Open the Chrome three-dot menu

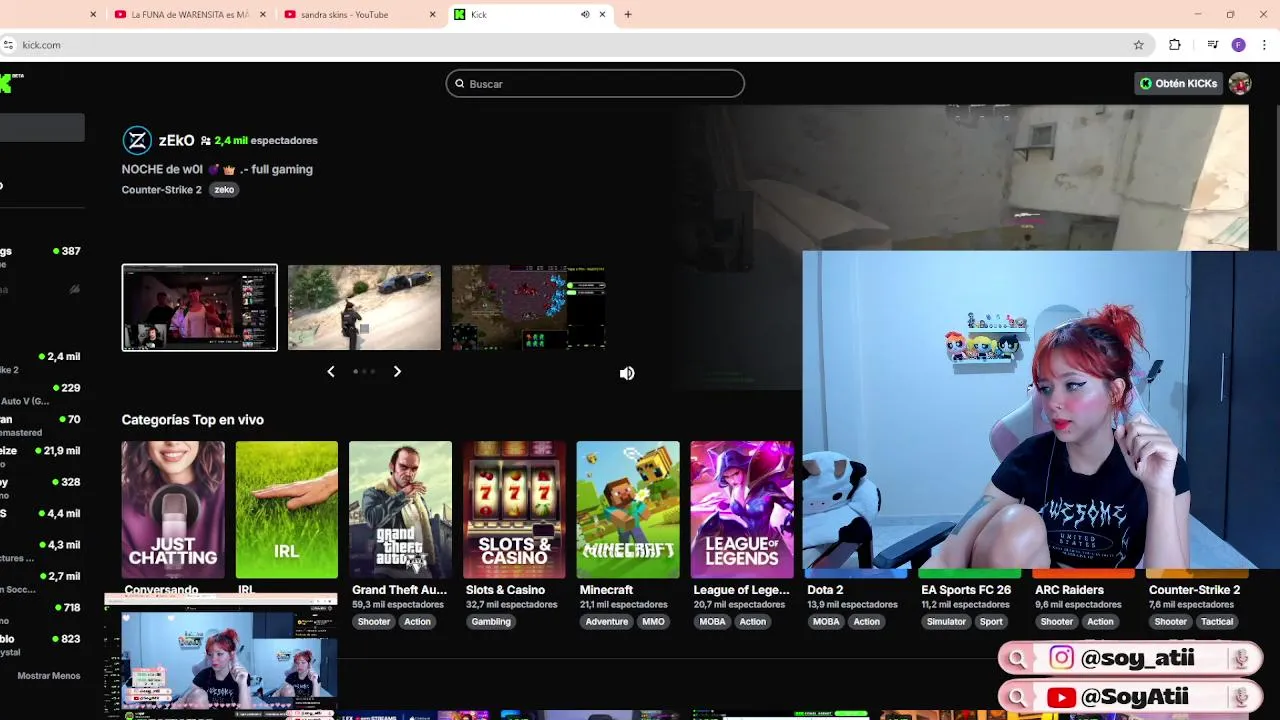tap(1265, 45)
